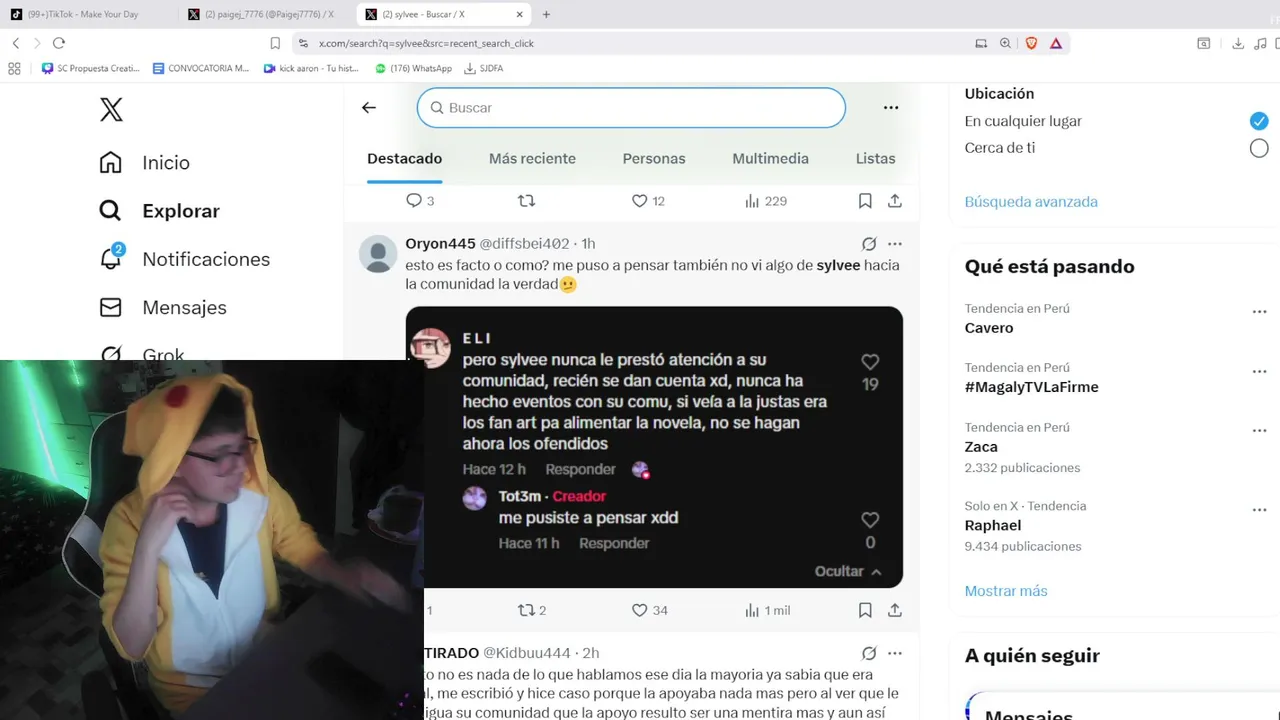Switch to the Listas tab

coord(875,159)
